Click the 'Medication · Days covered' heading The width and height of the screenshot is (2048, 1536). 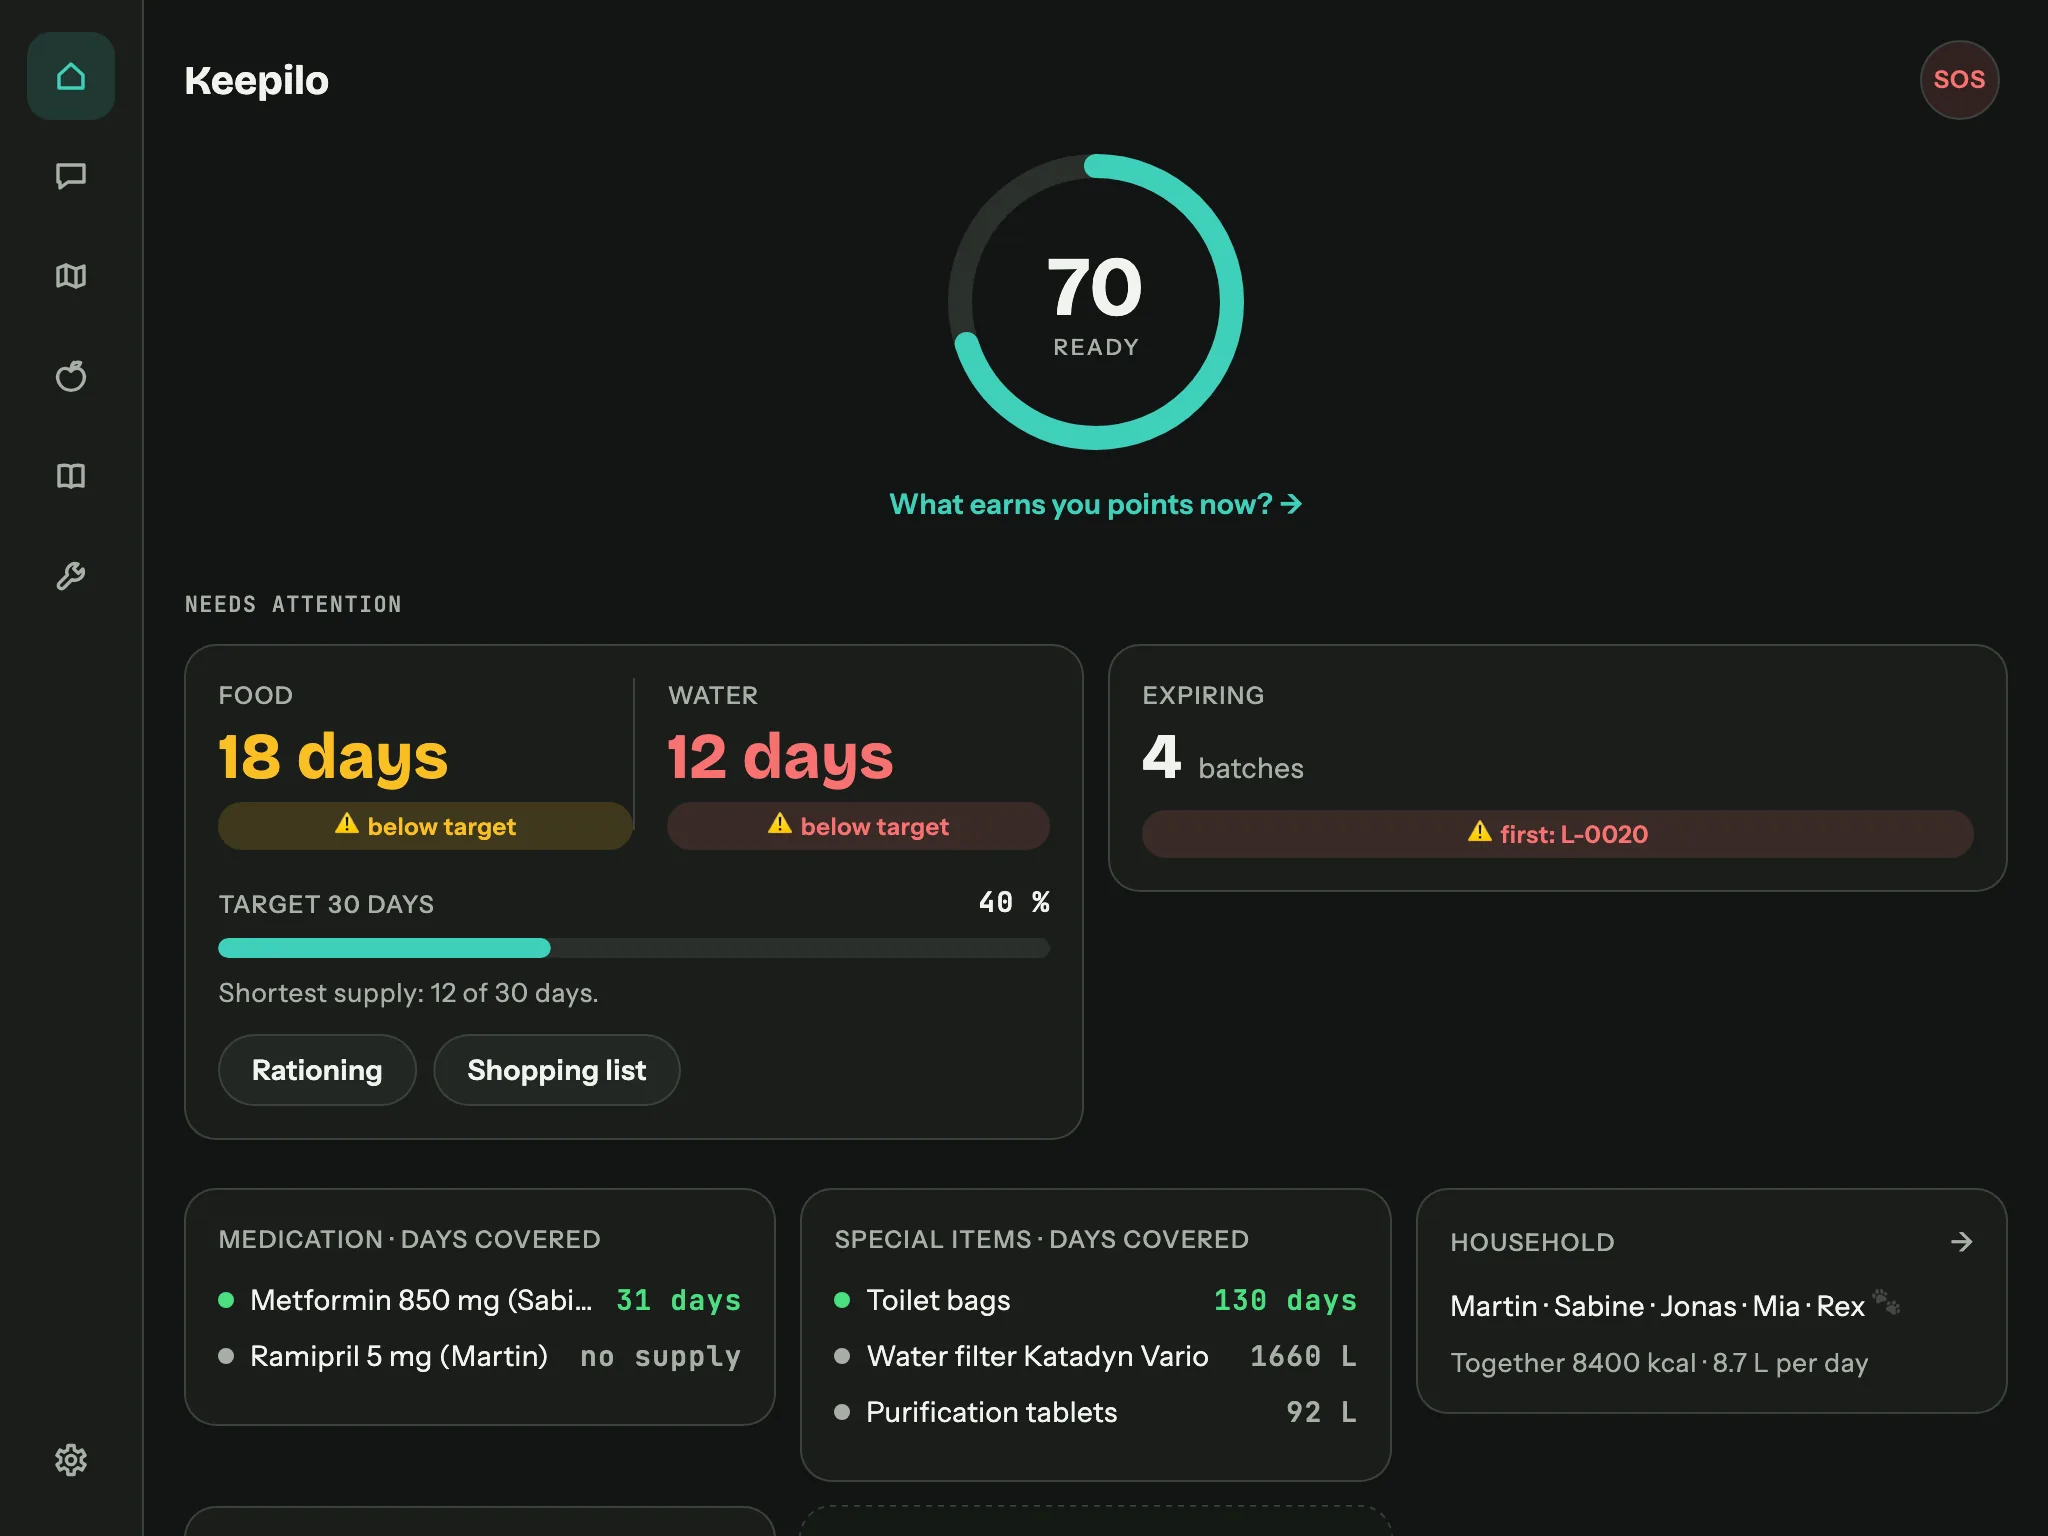click(x=410, y=1239)
